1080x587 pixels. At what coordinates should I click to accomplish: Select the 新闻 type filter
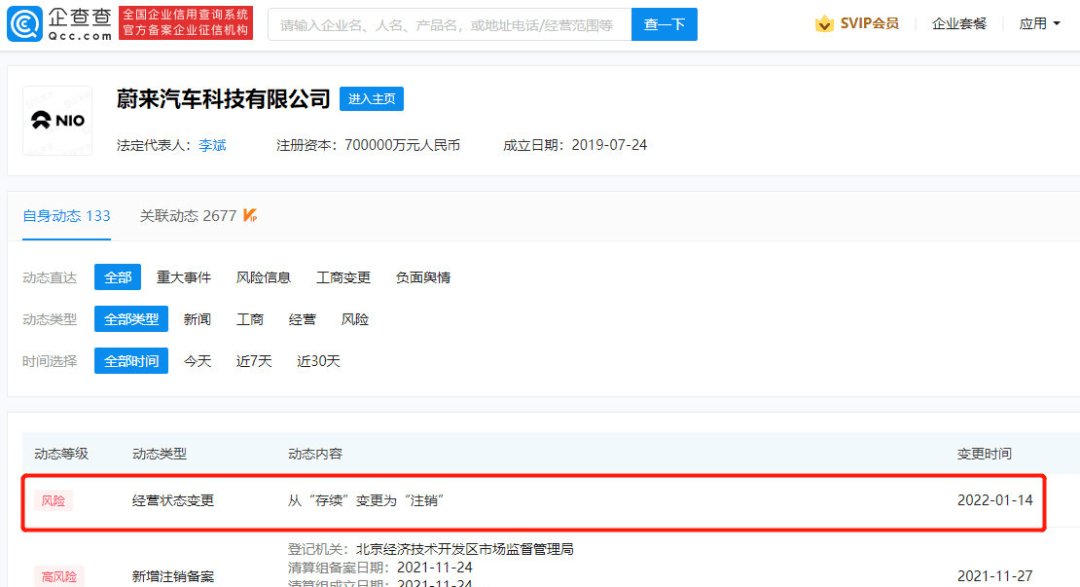click(x=197, y=319)
